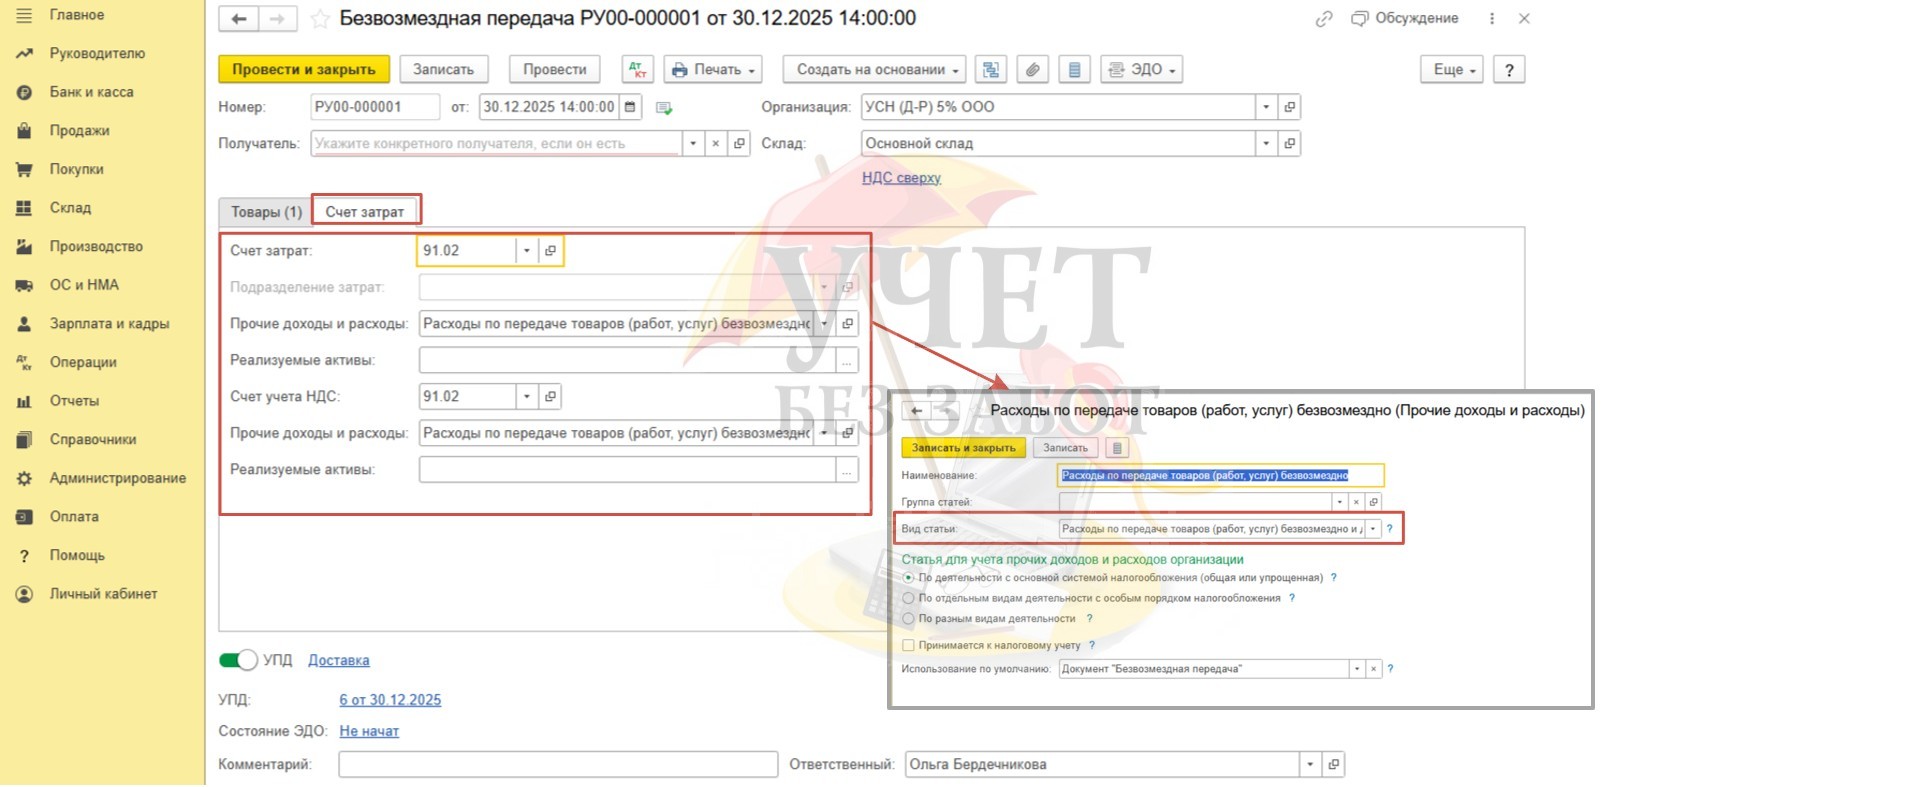
Task: Open the Не начат ЭДО status link
Action: tap(369, 732)
